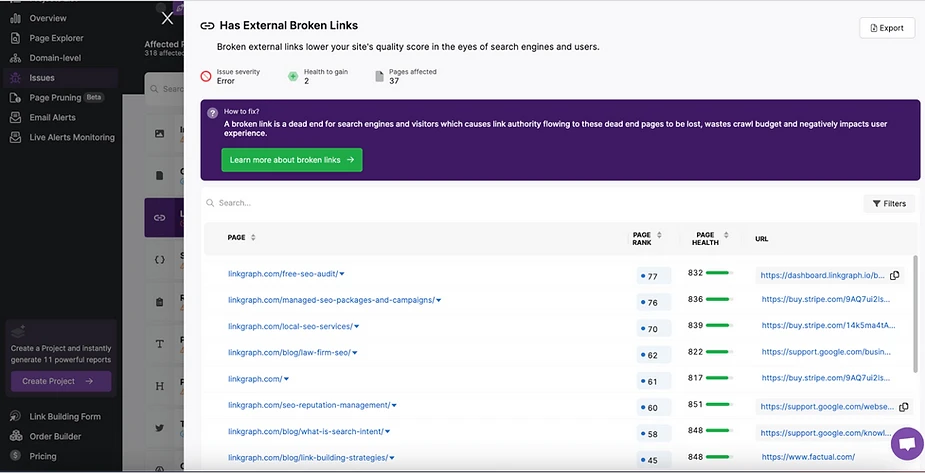Viewport: 925px width, 473px height.
Task: Open Order Builder
Action: pyautogui.click(x=55, y=436)
